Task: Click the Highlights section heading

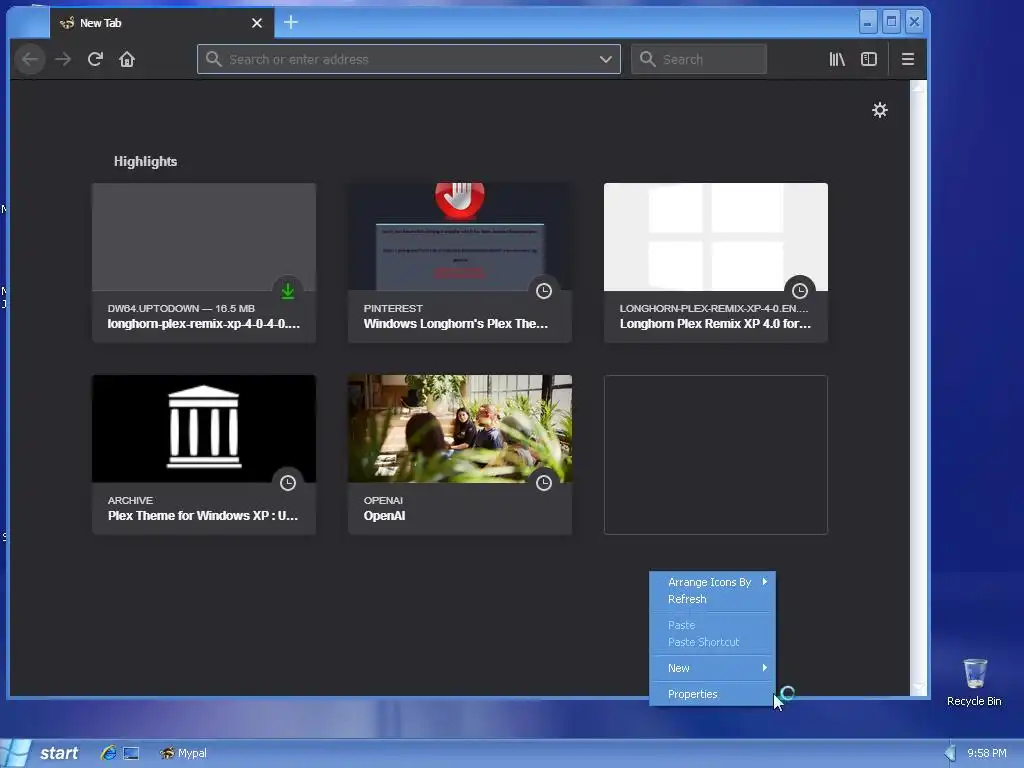Action: click(x=146, y=161)
